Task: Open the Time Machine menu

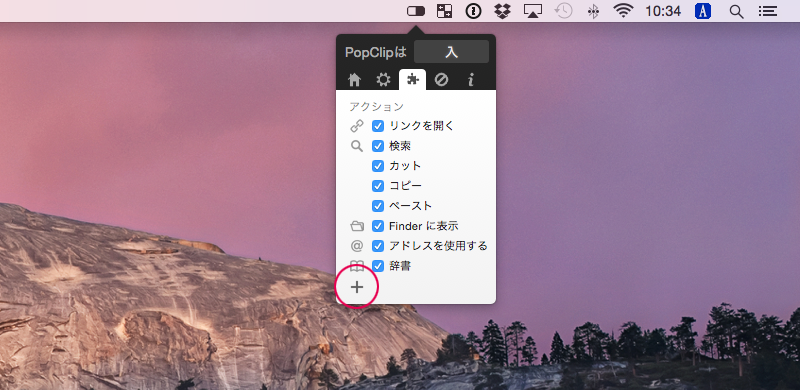Action: pyautogui.click(x=563, y=11)
